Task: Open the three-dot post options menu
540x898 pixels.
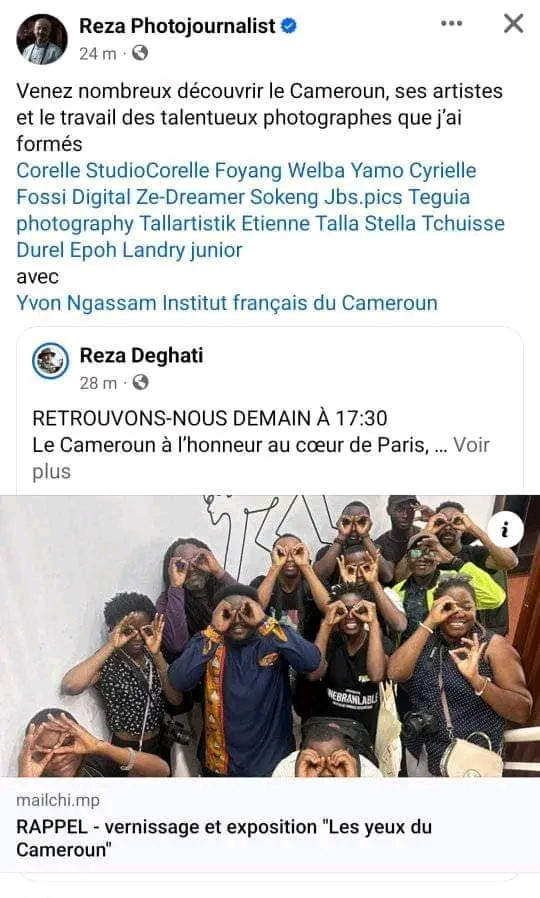Action: [x=451, y=23]
